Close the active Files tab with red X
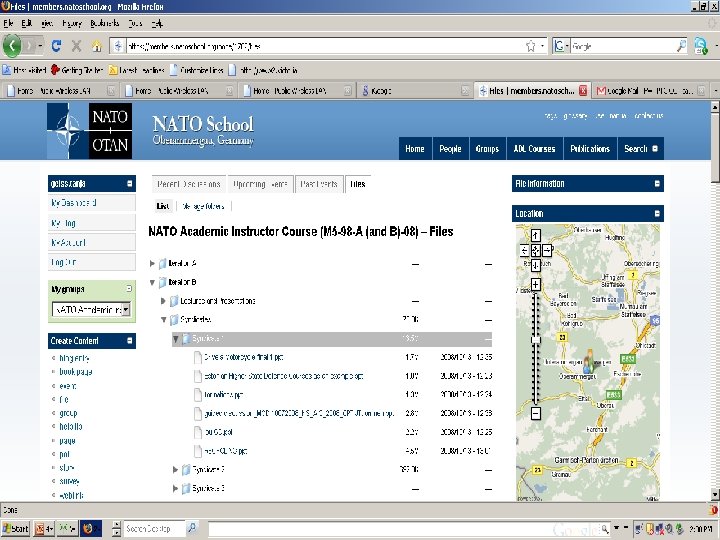The image size is (720, 540). [x=583, y=90]
